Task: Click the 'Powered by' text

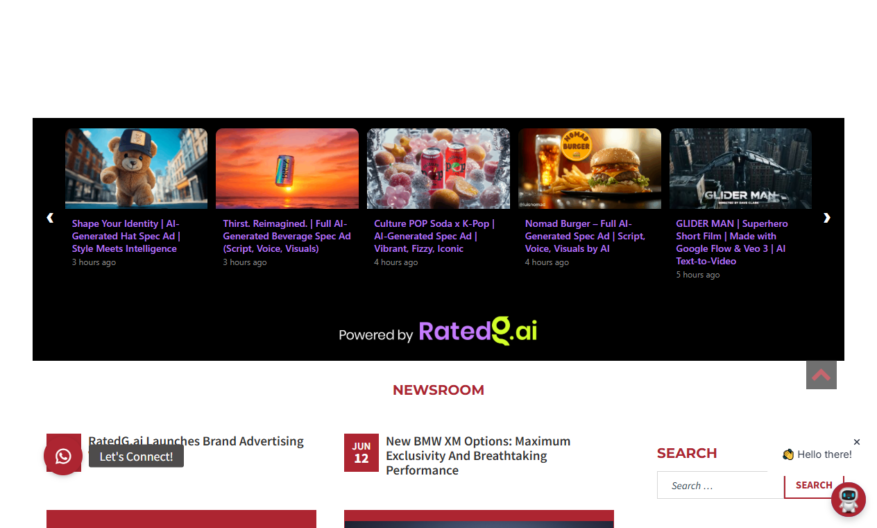Action: [375, 335]
